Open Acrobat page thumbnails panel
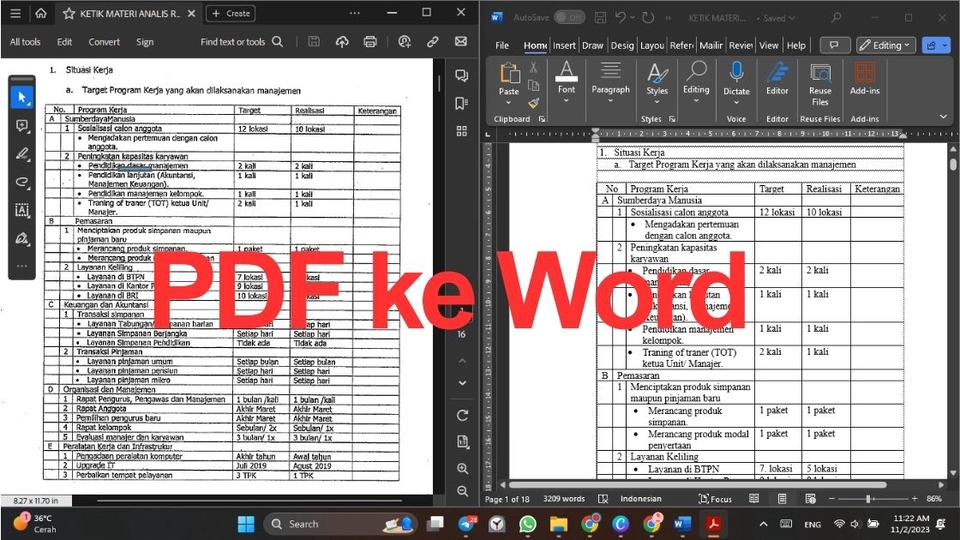 pyautogui.click(x=462, y=131)
